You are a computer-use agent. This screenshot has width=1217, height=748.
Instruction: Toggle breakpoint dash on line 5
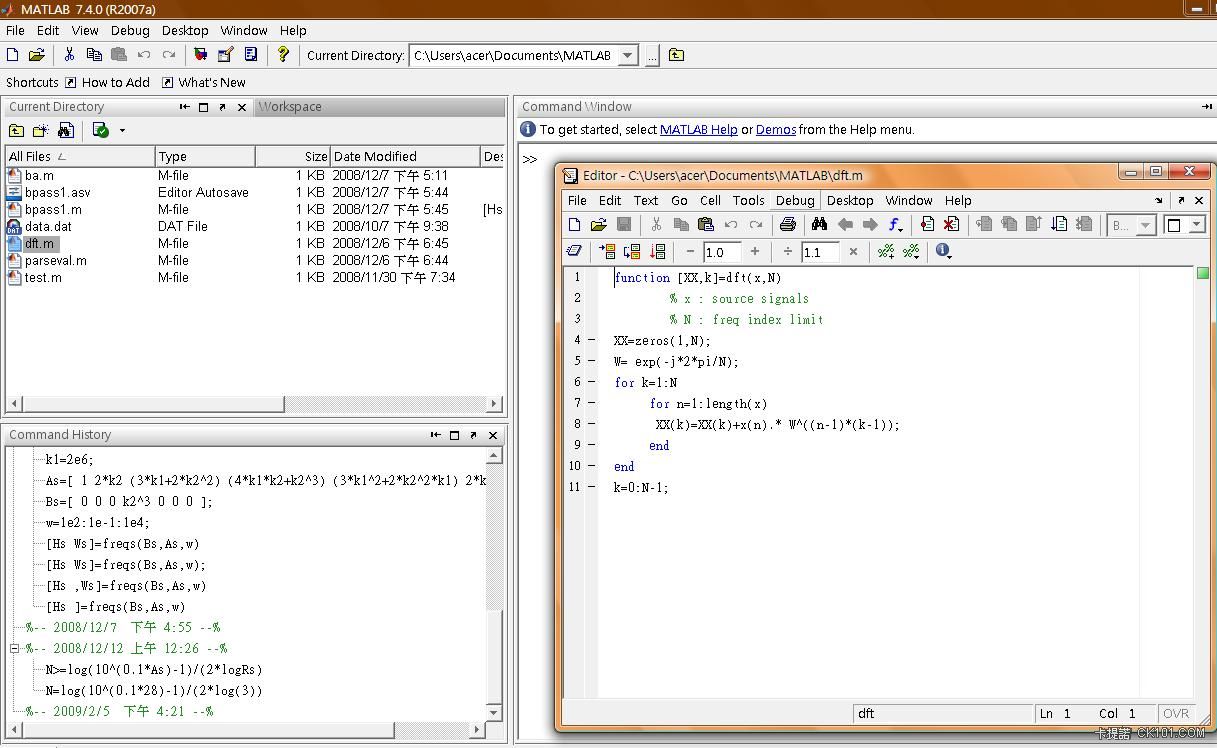pos(591,361)
